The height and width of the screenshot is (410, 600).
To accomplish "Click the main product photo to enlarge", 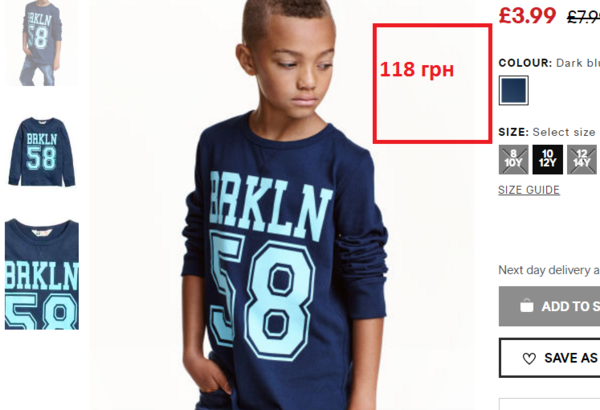I will pyautogui.click(x=282, y=205).
